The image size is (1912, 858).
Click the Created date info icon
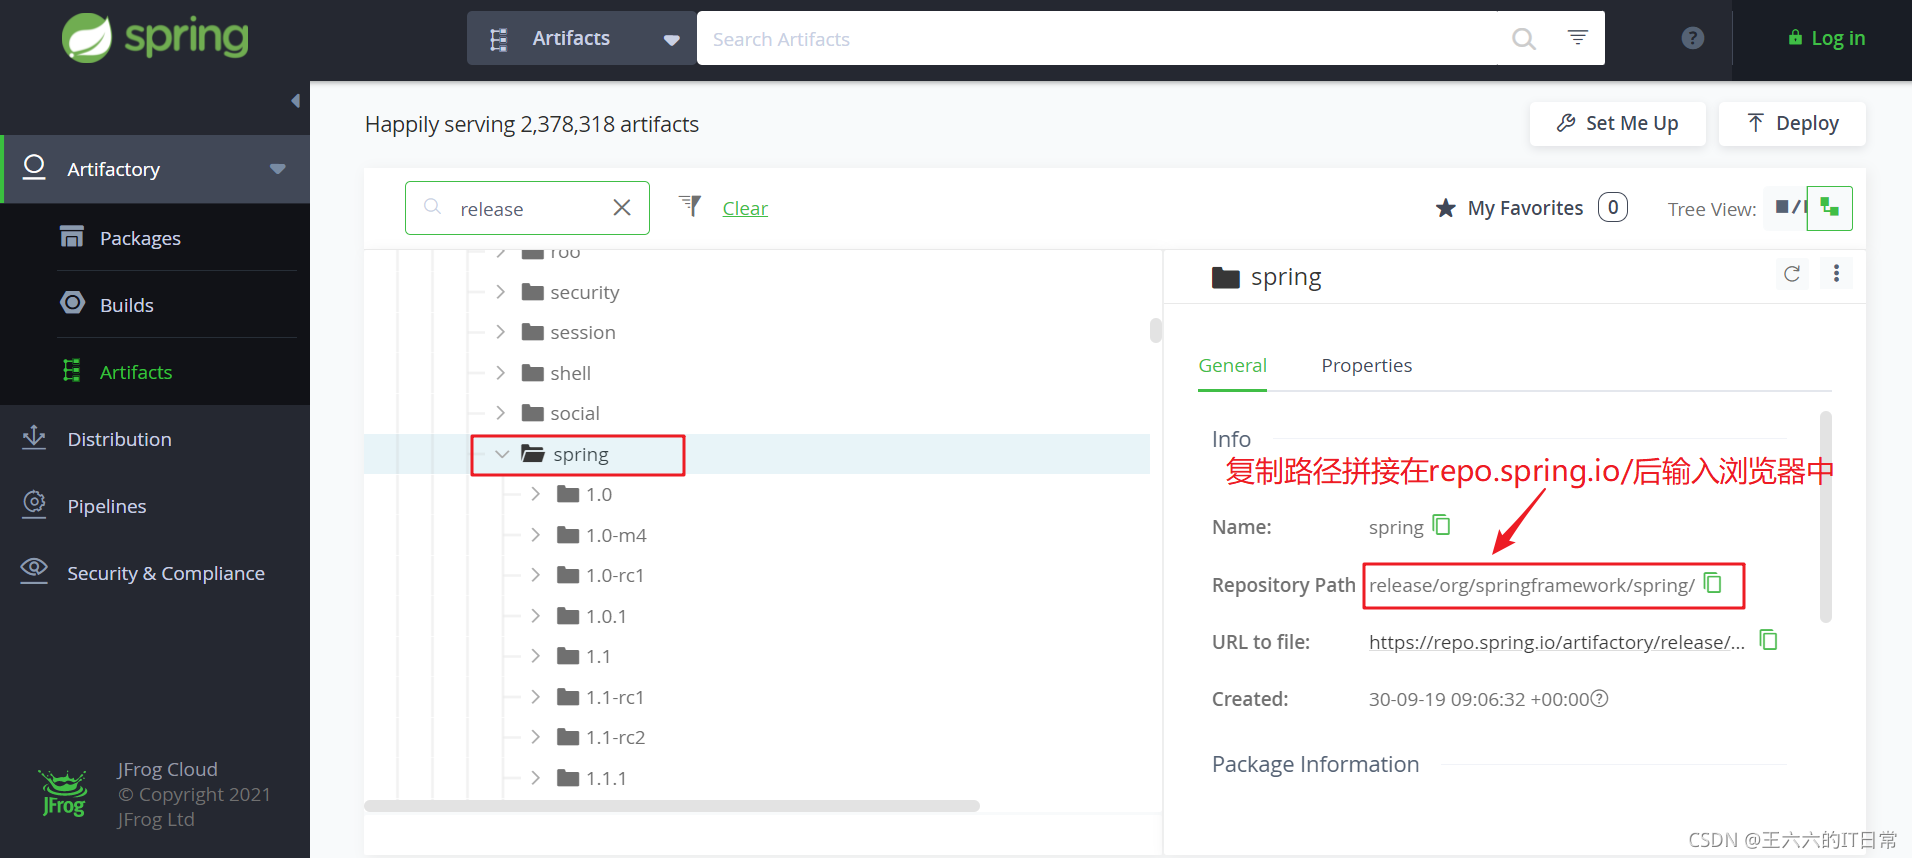(x=1600, y=698)
